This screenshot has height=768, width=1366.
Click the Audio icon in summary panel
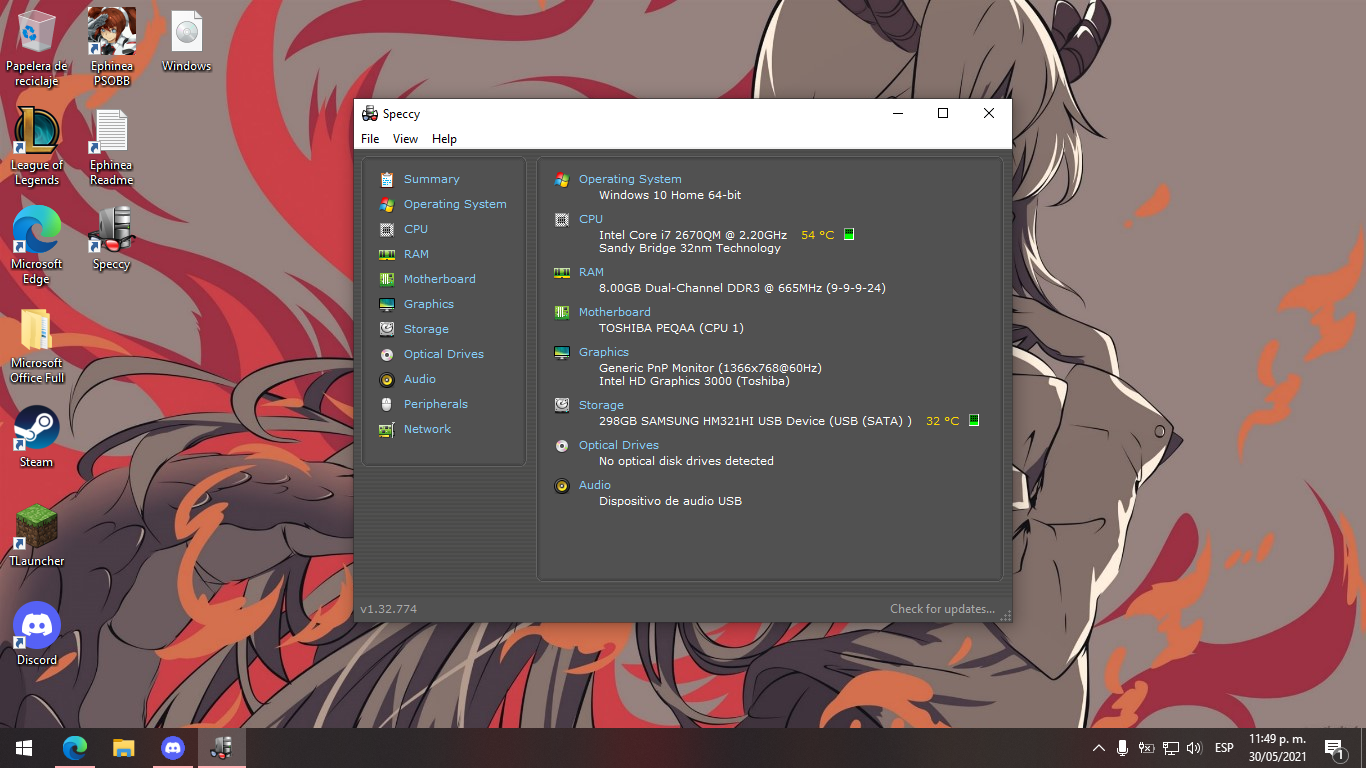click(562, 485)
